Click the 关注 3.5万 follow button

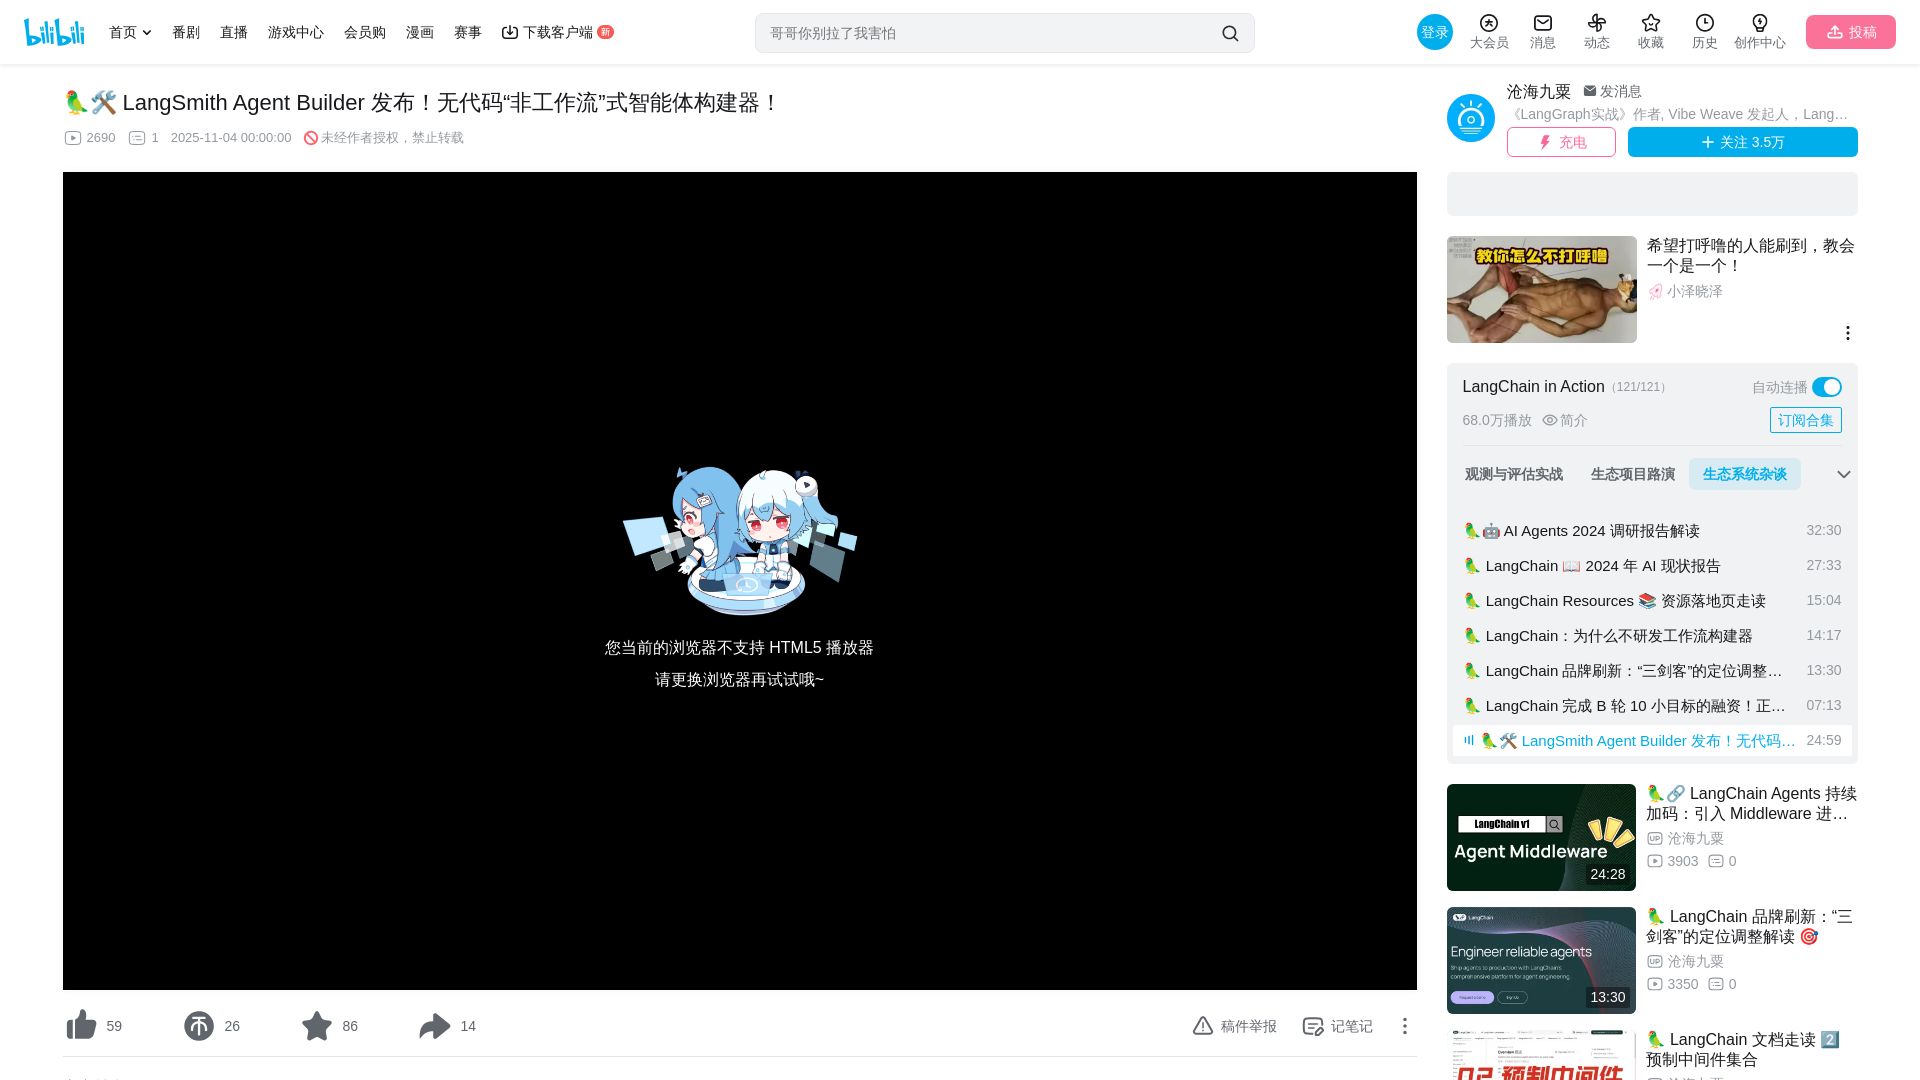click(x=1743, y=142)
